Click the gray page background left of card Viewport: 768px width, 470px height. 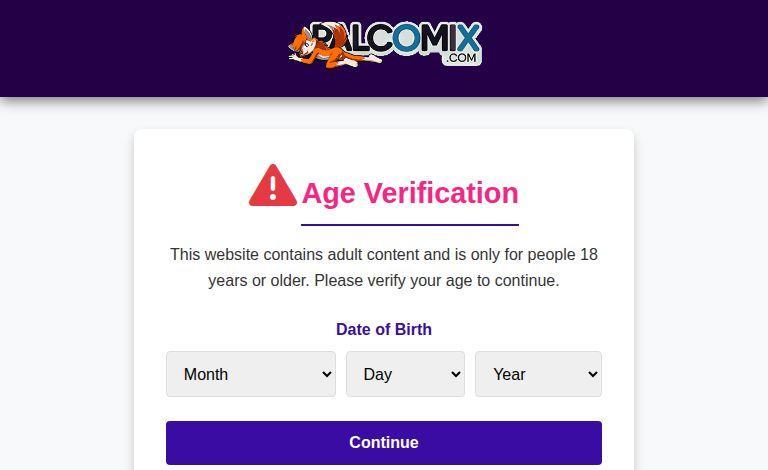pos(66,300)
